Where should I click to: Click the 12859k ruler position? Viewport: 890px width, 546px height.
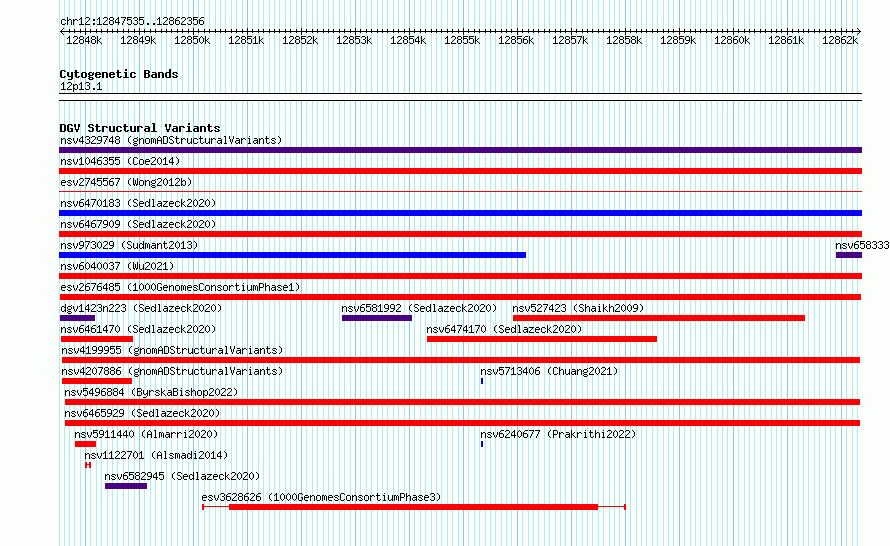(678, 40)
